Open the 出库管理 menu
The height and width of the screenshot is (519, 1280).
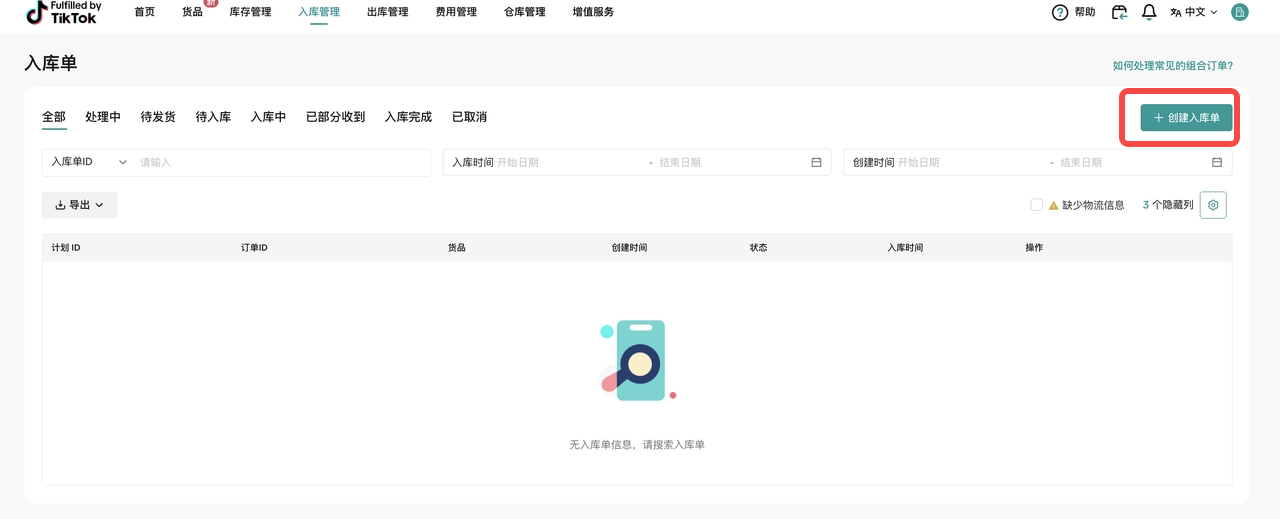tap(387, 12)
